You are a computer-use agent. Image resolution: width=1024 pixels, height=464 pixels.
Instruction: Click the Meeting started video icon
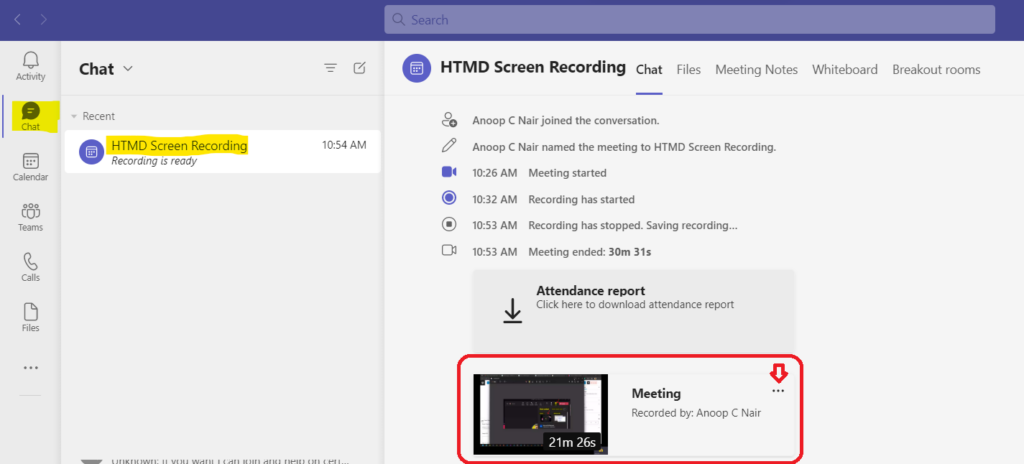pos(449,172)
